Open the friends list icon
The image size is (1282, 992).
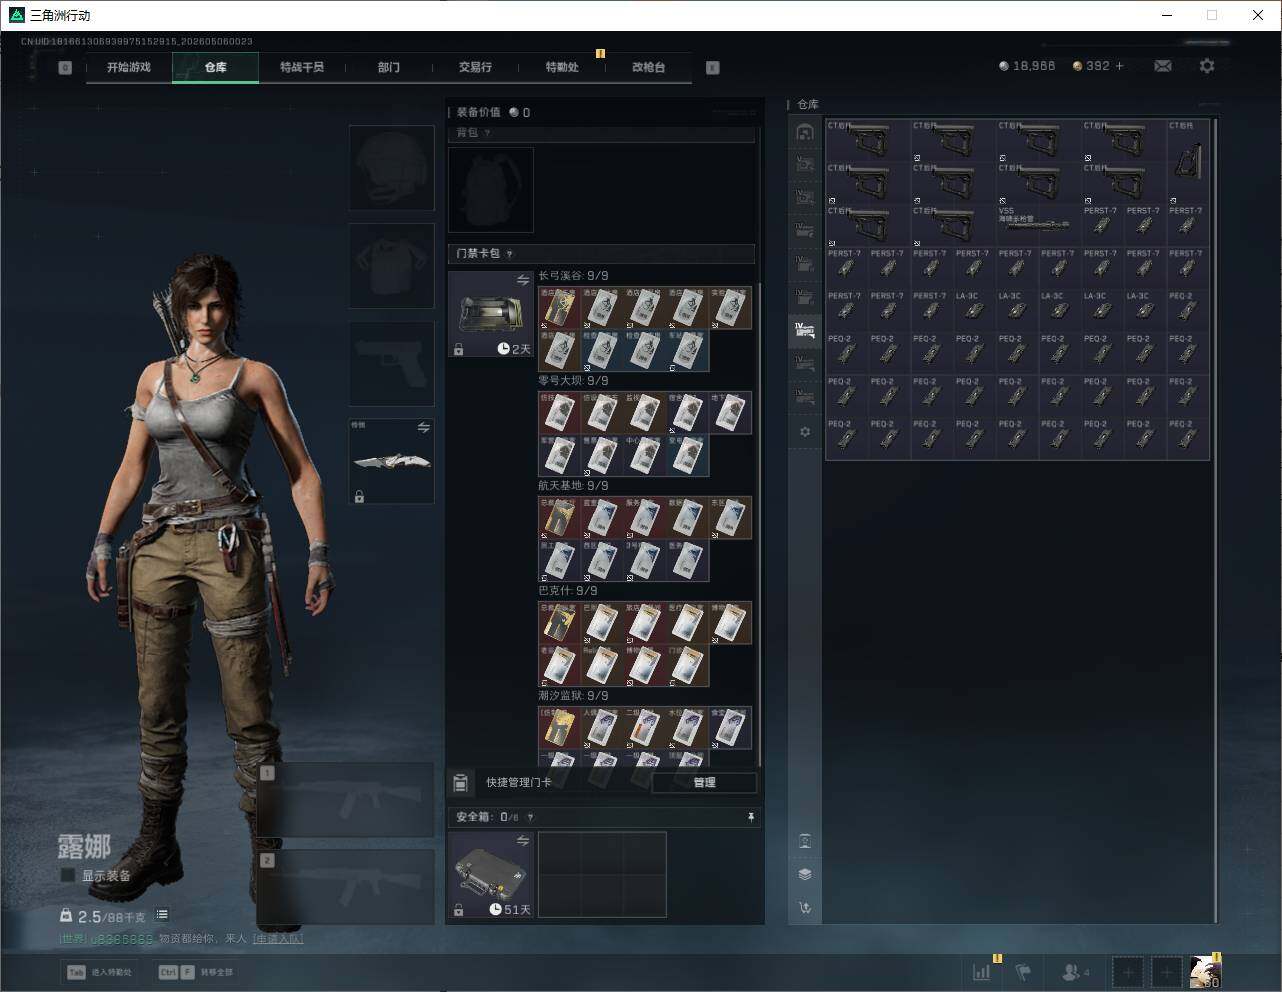1074,971
